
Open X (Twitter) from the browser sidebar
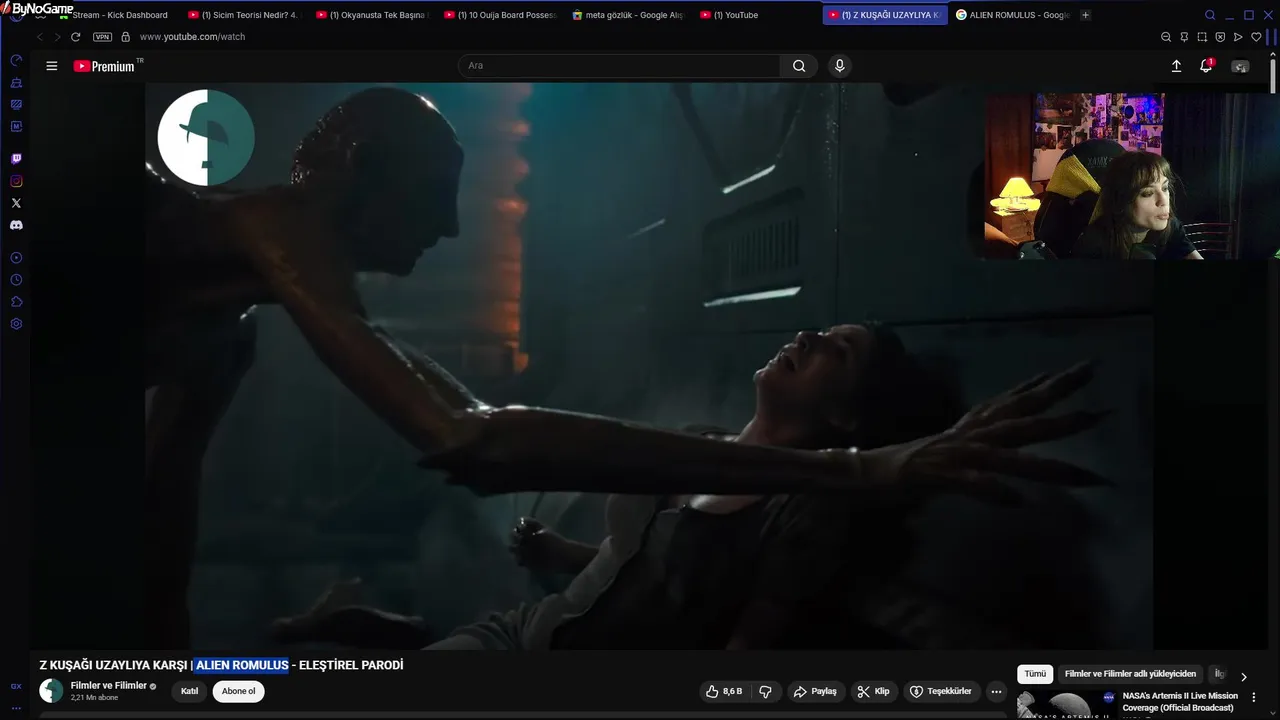[x=16, y=203]
